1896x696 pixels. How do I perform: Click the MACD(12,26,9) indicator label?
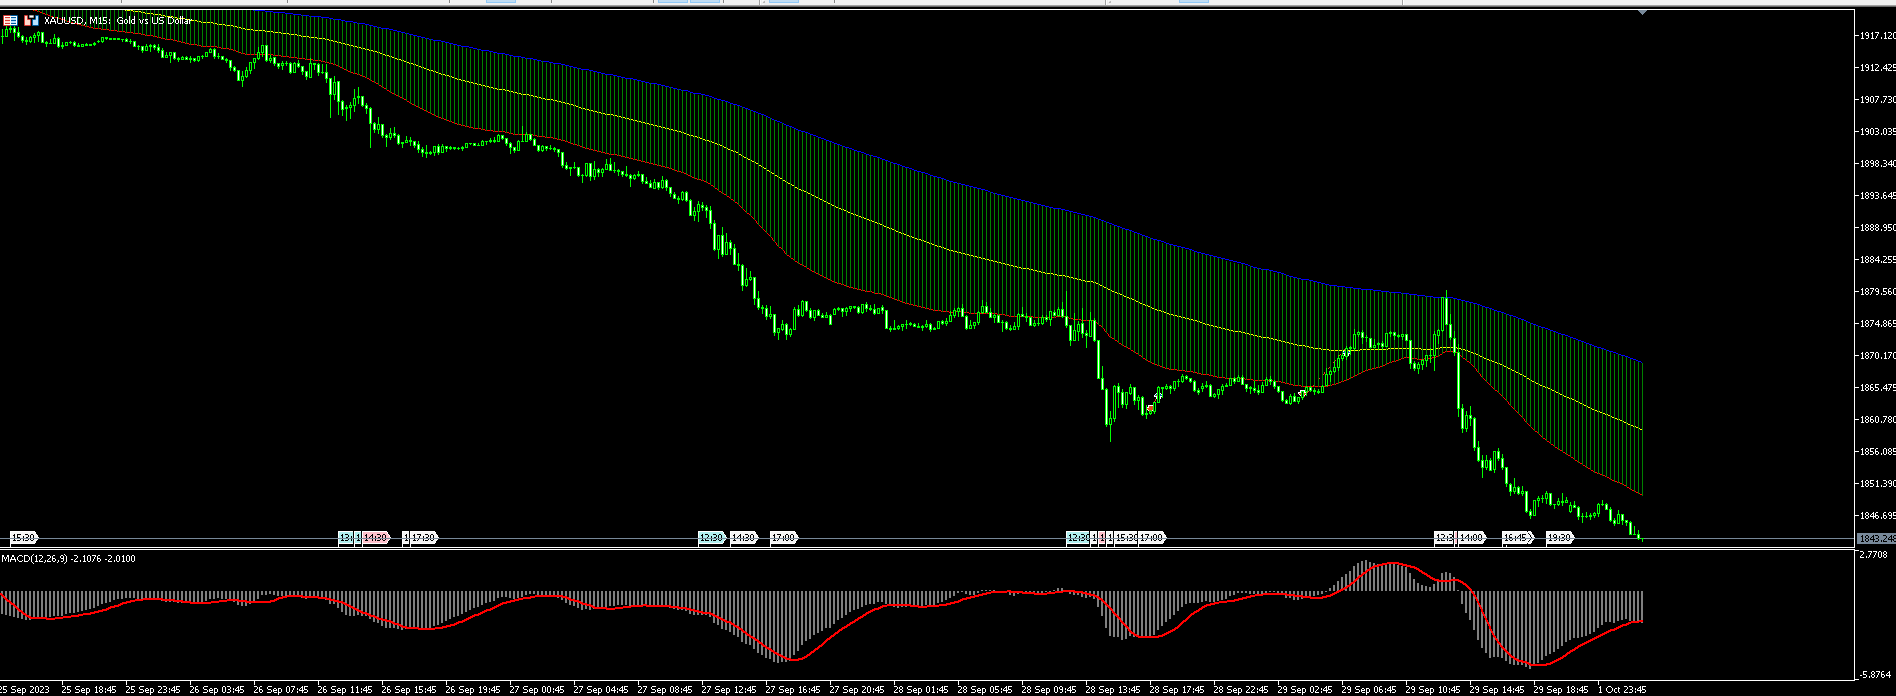coord(68,558)
